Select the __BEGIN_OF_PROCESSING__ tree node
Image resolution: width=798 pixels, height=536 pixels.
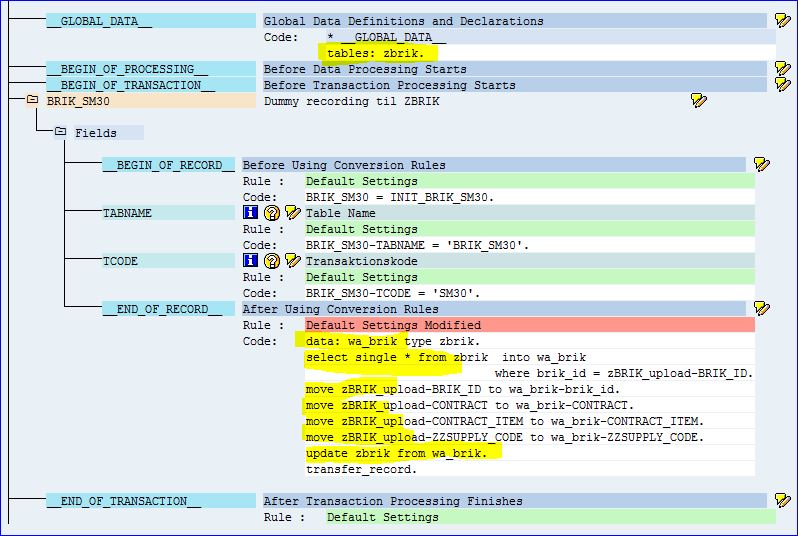tap(151, 69)
